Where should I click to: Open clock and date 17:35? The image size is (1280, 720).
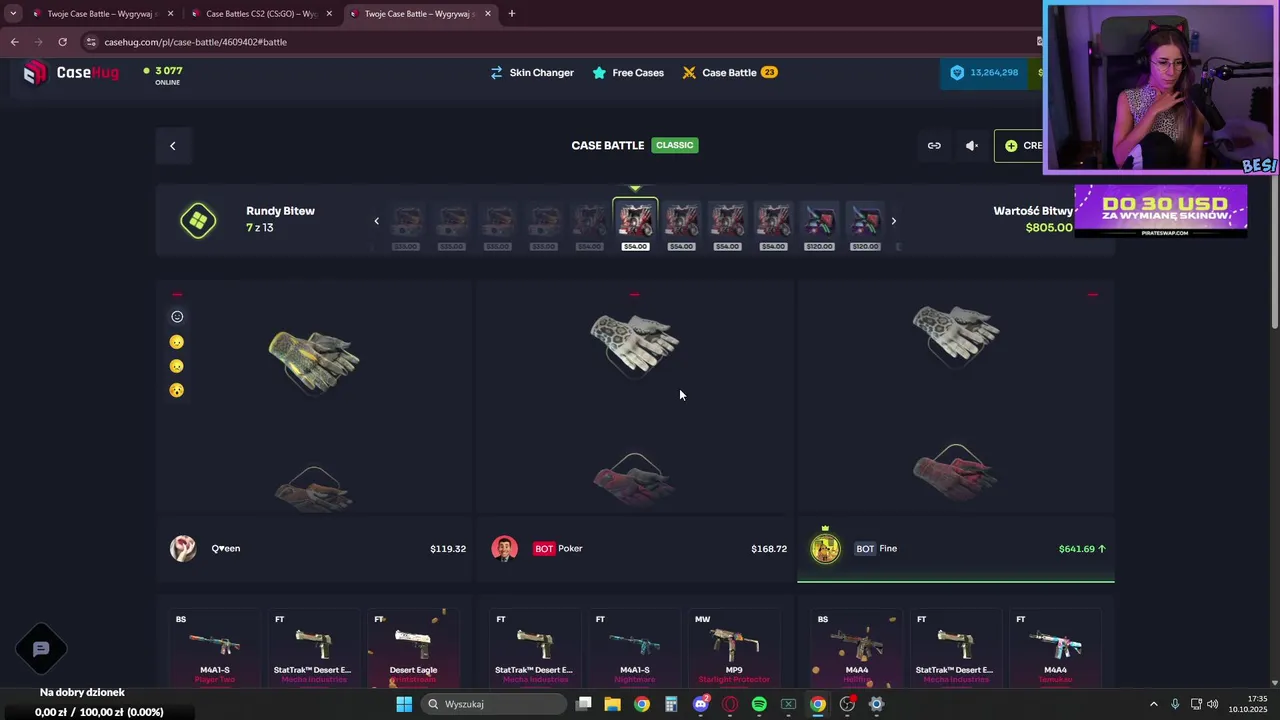[1247, 704]
